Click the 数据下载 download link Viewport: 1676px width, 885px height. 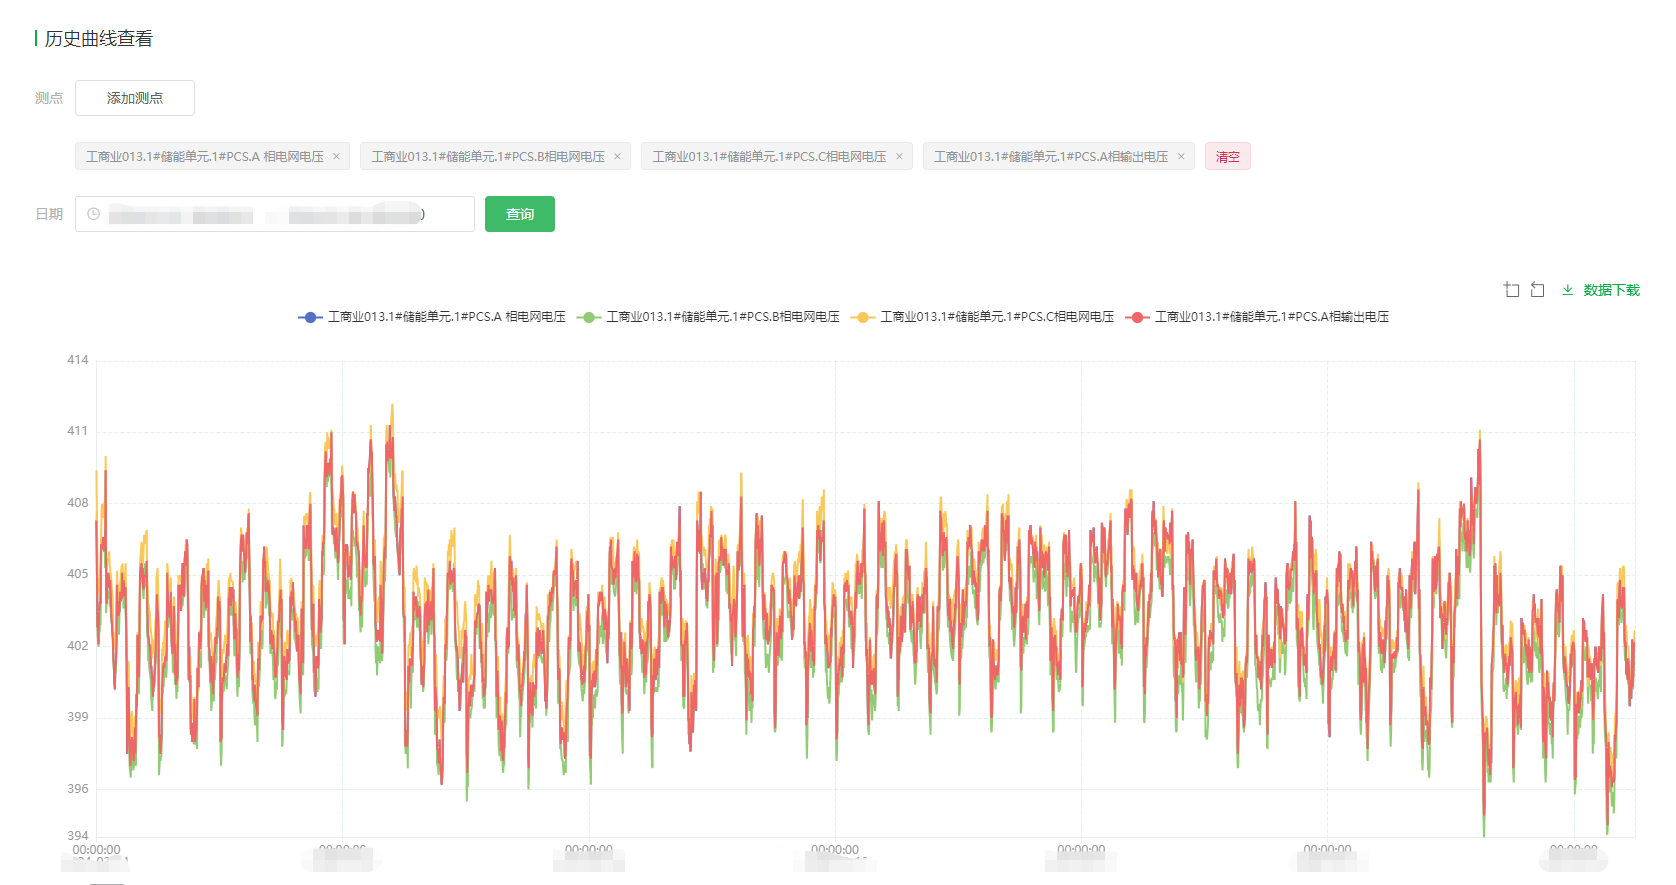[x=1611, y=290]
